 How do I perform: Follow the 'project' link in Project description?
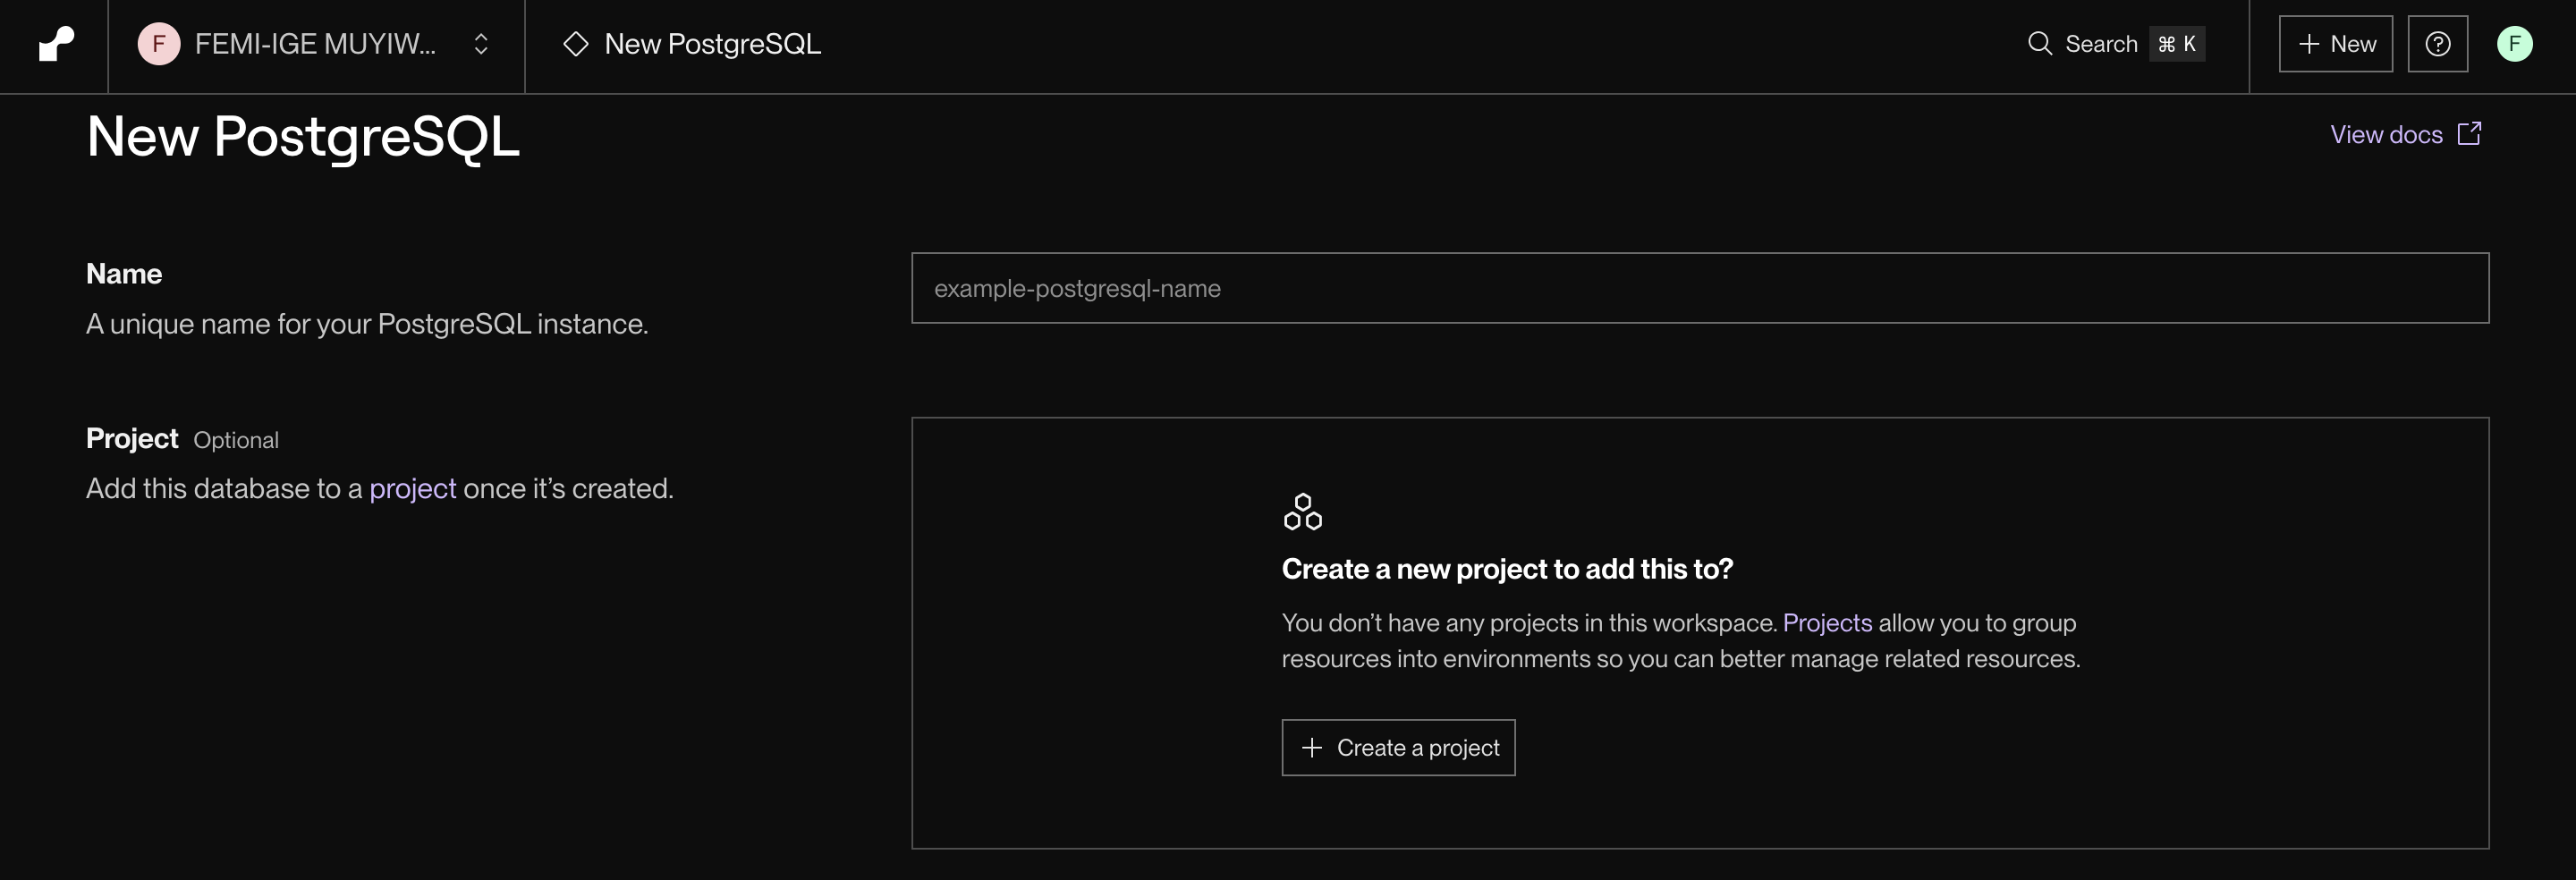point(412,489)
